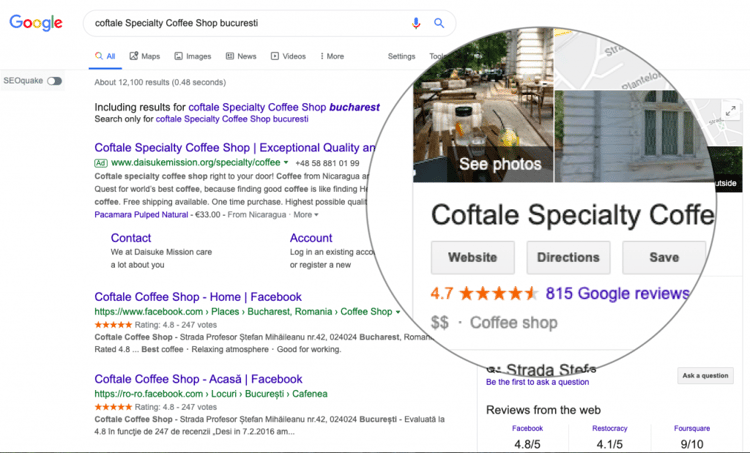Image resolution: width=750 pixels, height=453 pixels.
Task: Click the See photos thumbnail
Action: pos(483,105)
